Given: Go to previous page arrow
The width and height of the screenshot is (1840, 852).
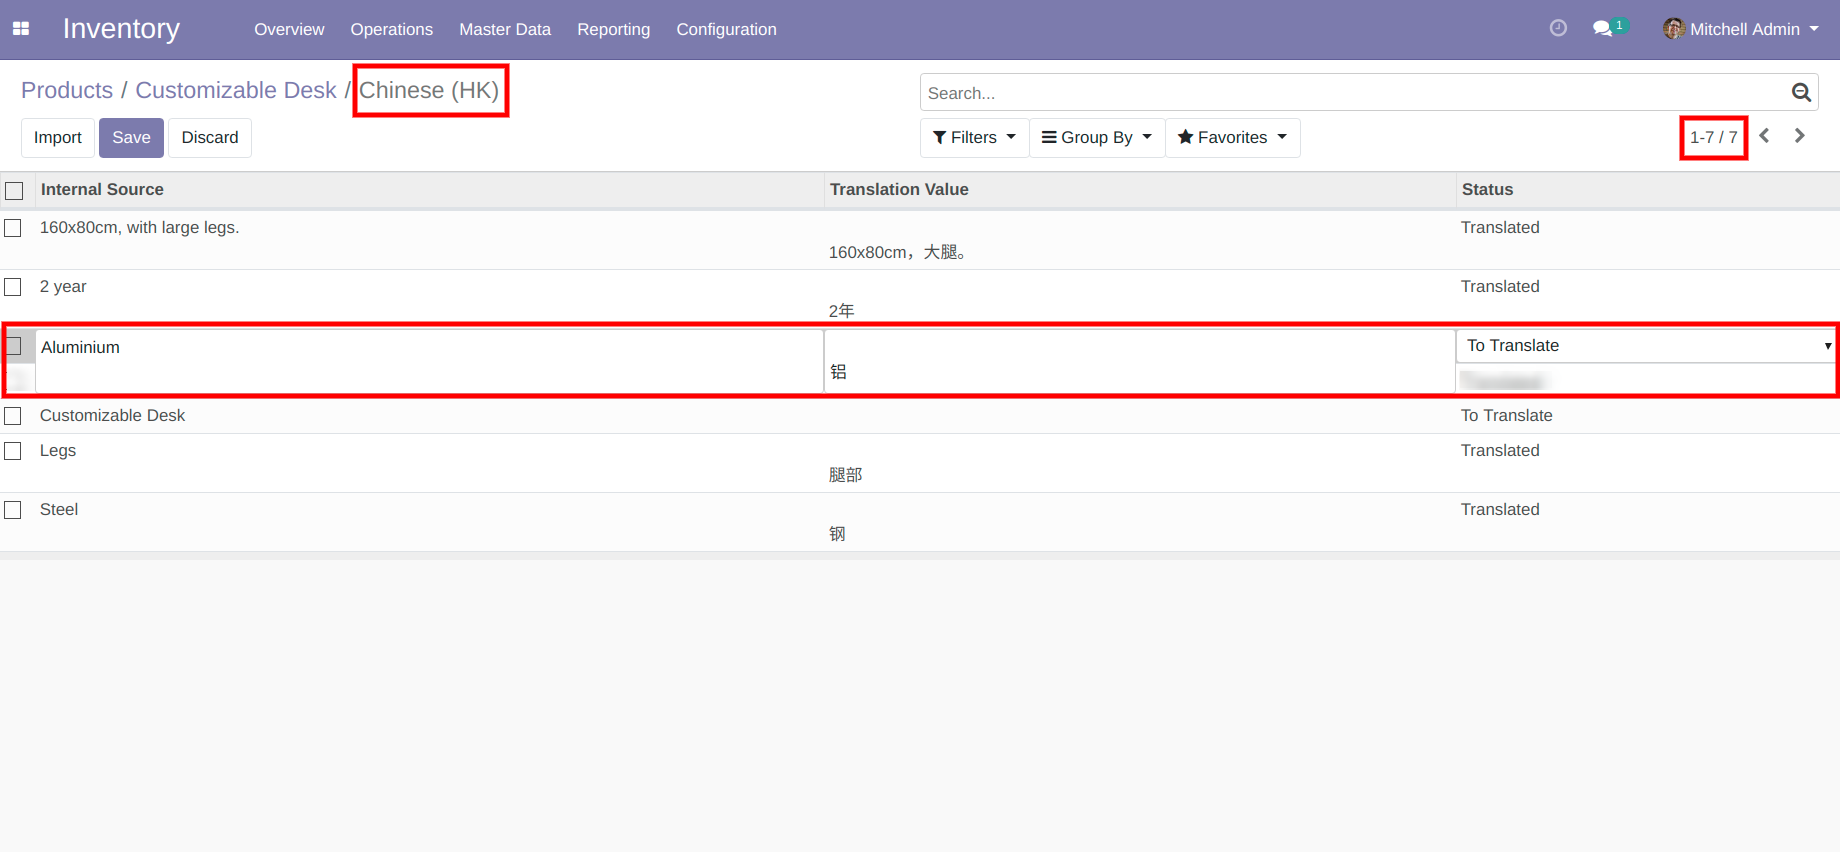Looking at the screenshot, I should [1765, 136].
